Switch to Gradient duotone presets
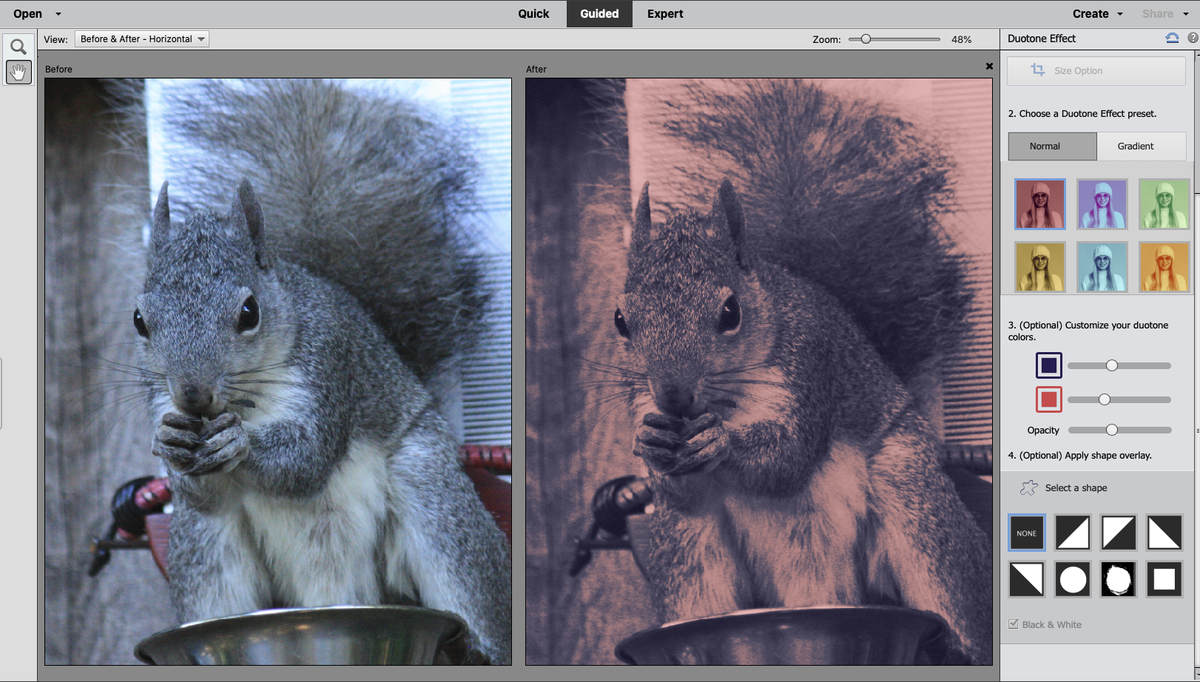 pos(1142,146)
